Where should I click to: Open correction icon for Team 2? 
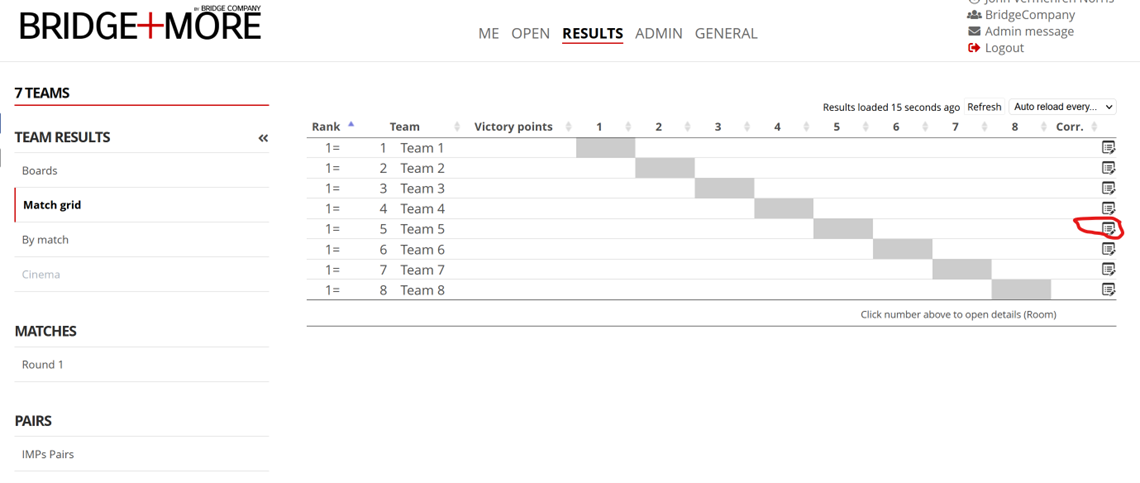(1108, 168)
